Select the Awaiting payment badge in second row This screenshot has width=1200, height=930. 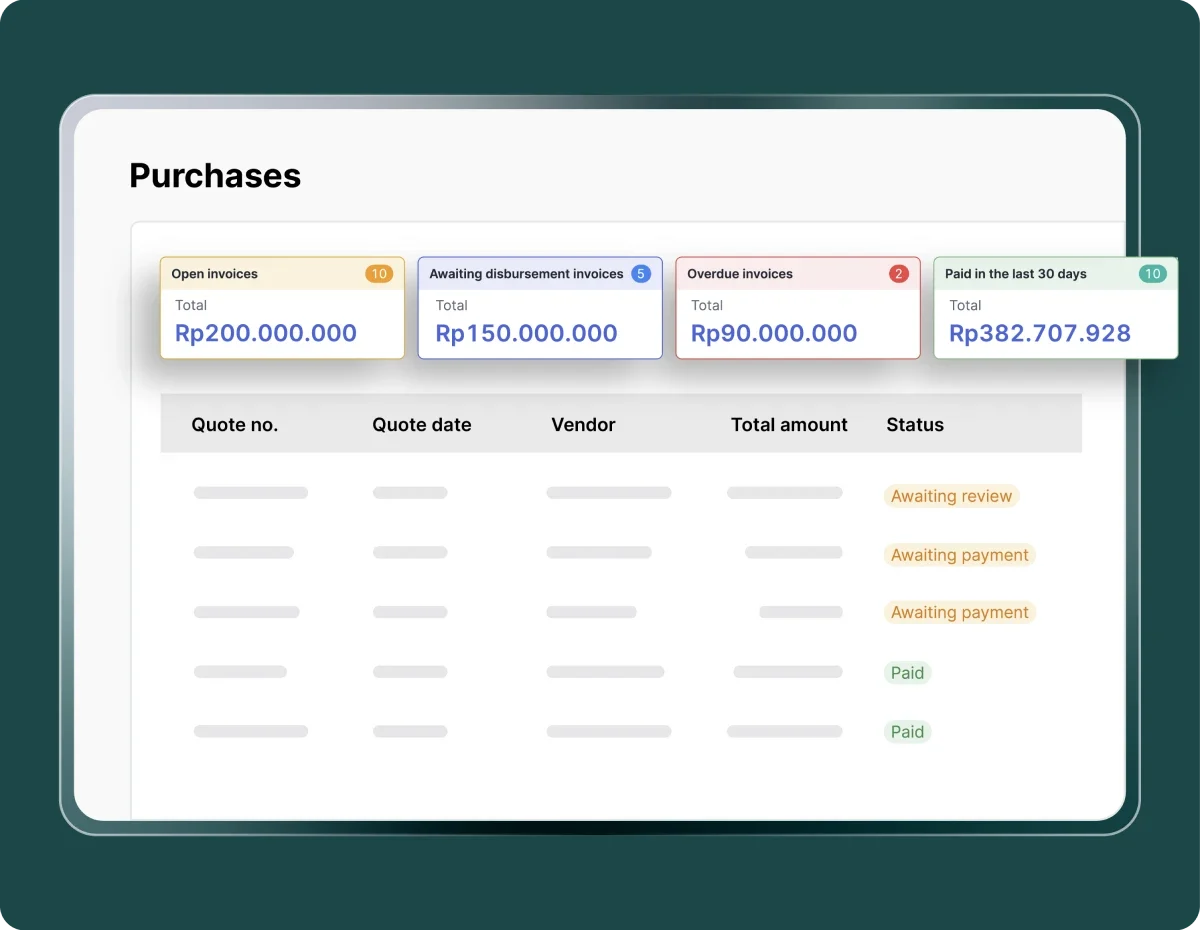point(959,555)
